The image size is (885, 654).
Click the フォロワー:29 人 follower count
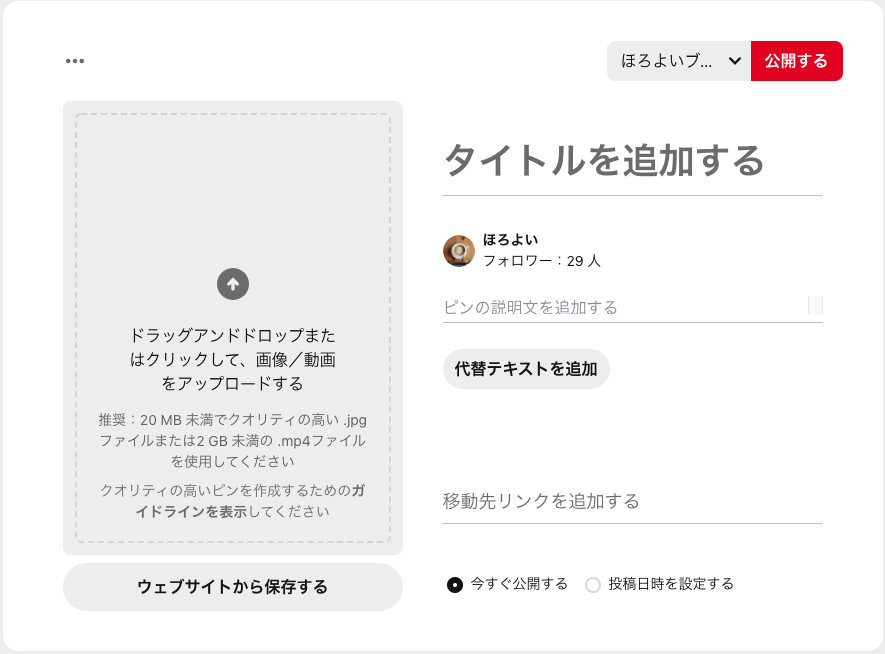pyautogui.click(x=541, y=261)
